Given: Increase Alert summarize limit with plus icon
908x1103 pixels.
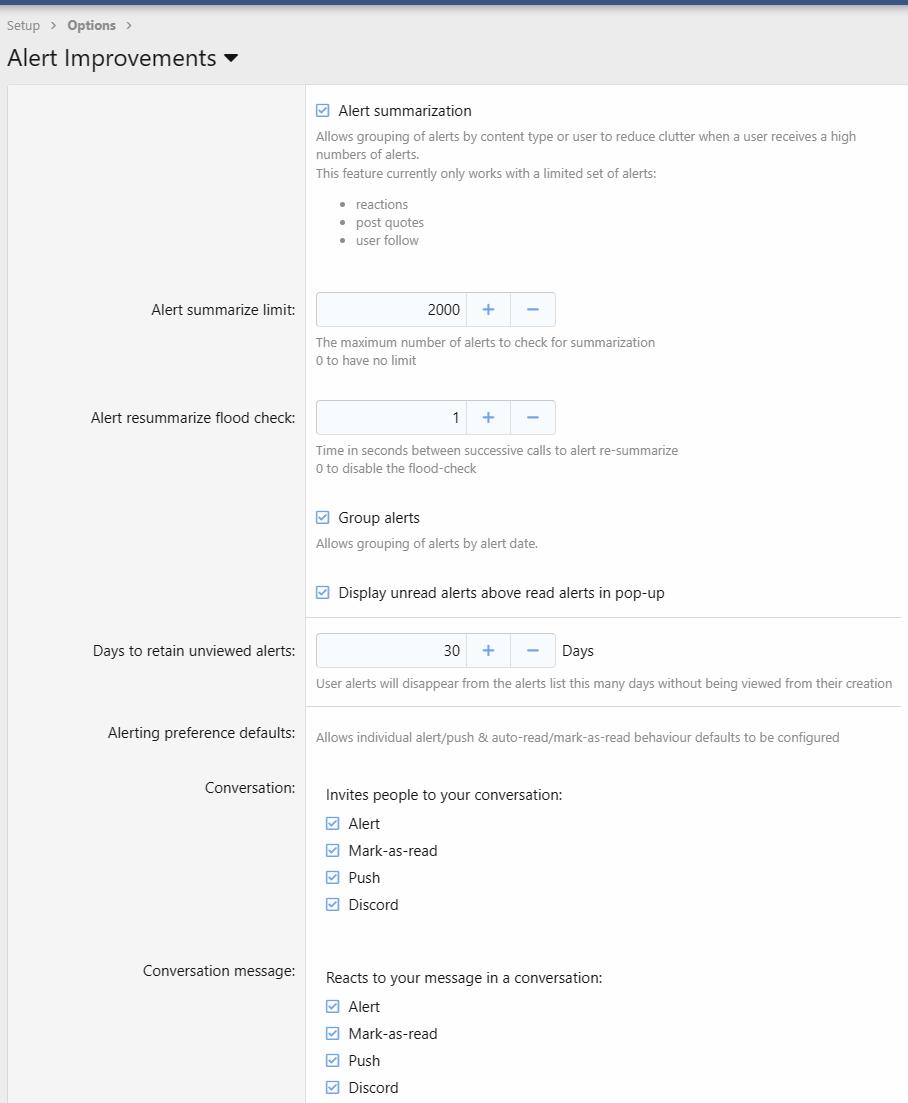Looking at the screenshot, I should click(x=488, y=309).
